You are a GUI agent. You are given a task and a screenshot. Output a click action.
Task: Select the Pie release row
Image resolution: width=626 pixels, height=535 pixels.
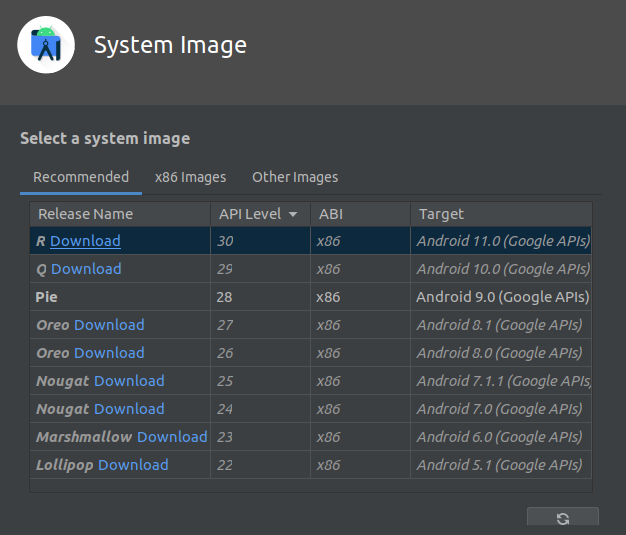click(x=311, y=297)
